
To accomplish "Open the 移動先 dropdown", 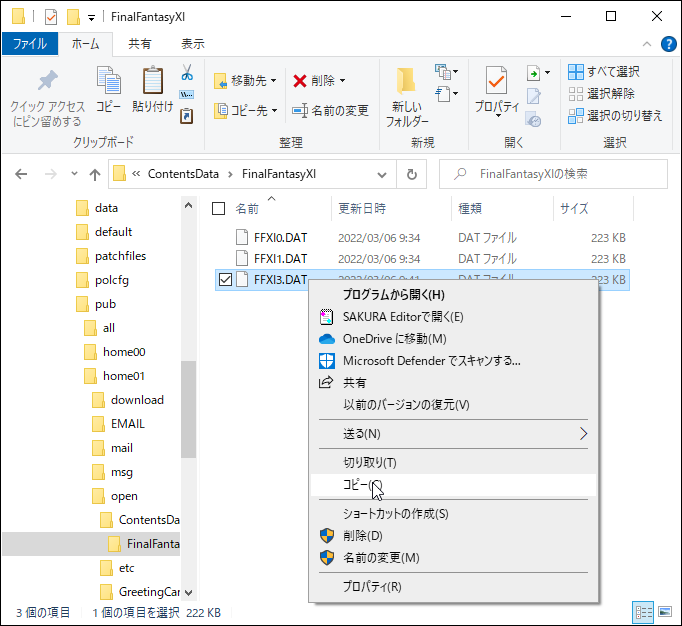I will 245,81.
